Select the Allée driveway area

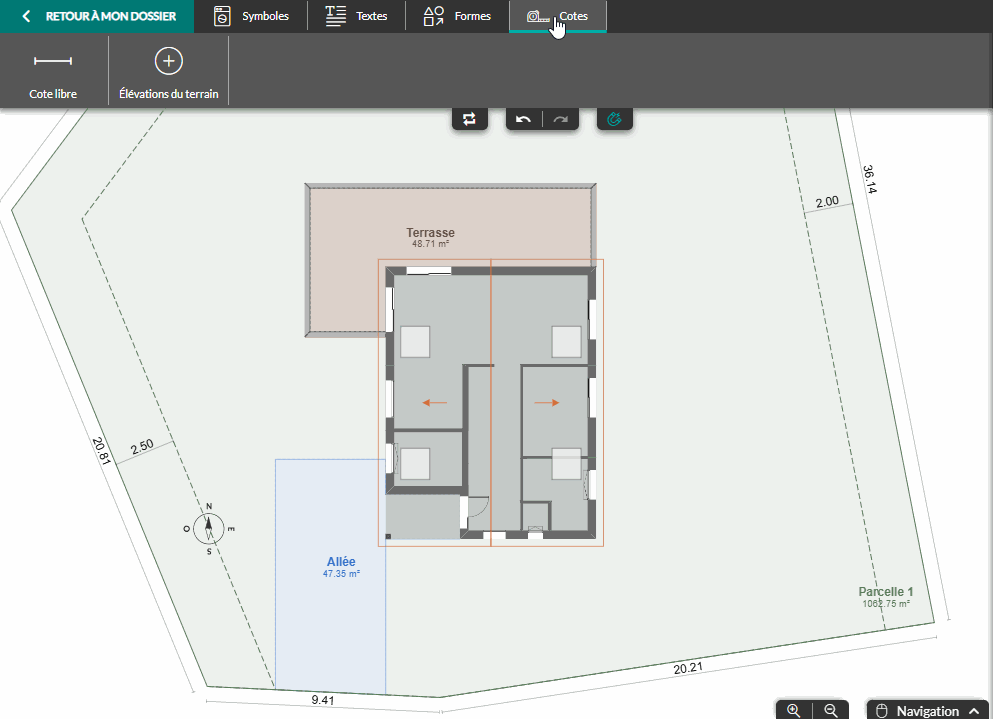click(x=341, y=562)
